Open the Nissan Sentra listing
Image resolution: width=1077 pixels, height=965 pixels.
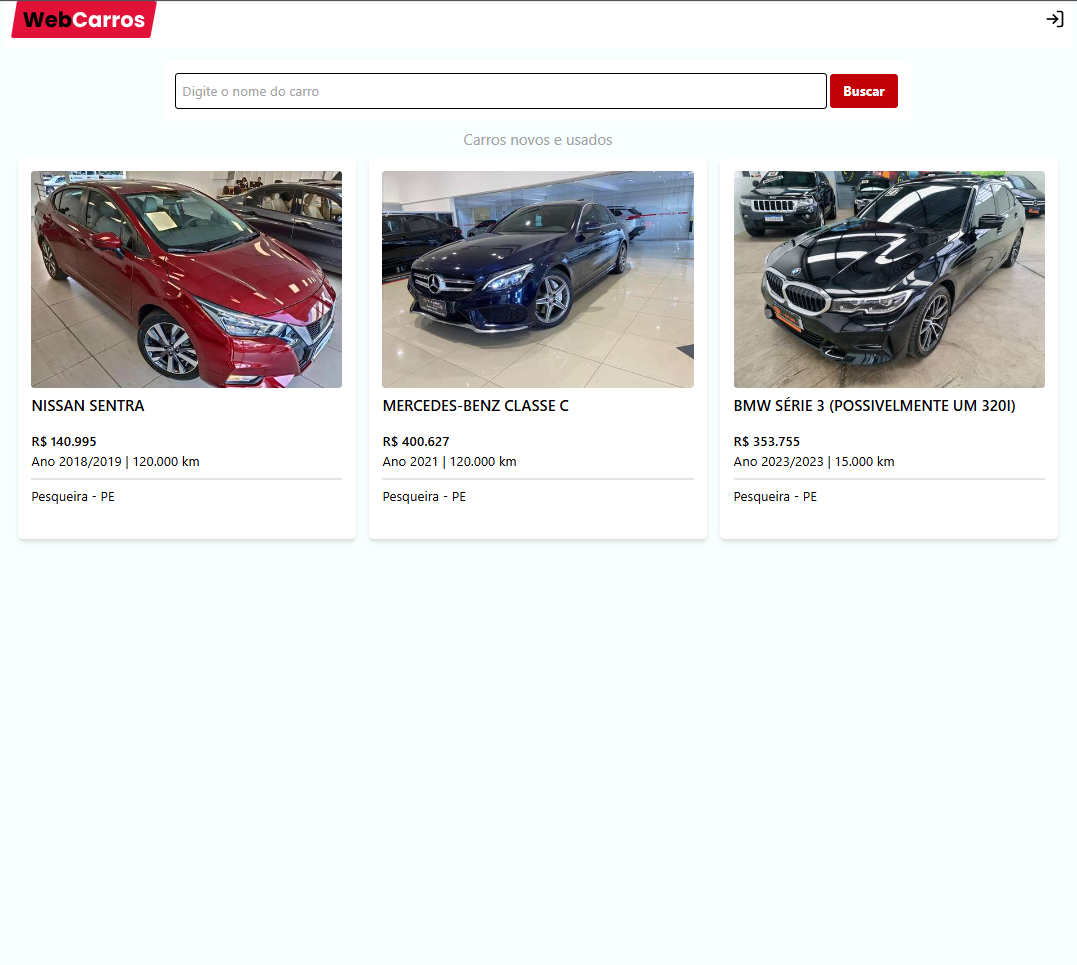pyautogui.click(x=88, y=406)
